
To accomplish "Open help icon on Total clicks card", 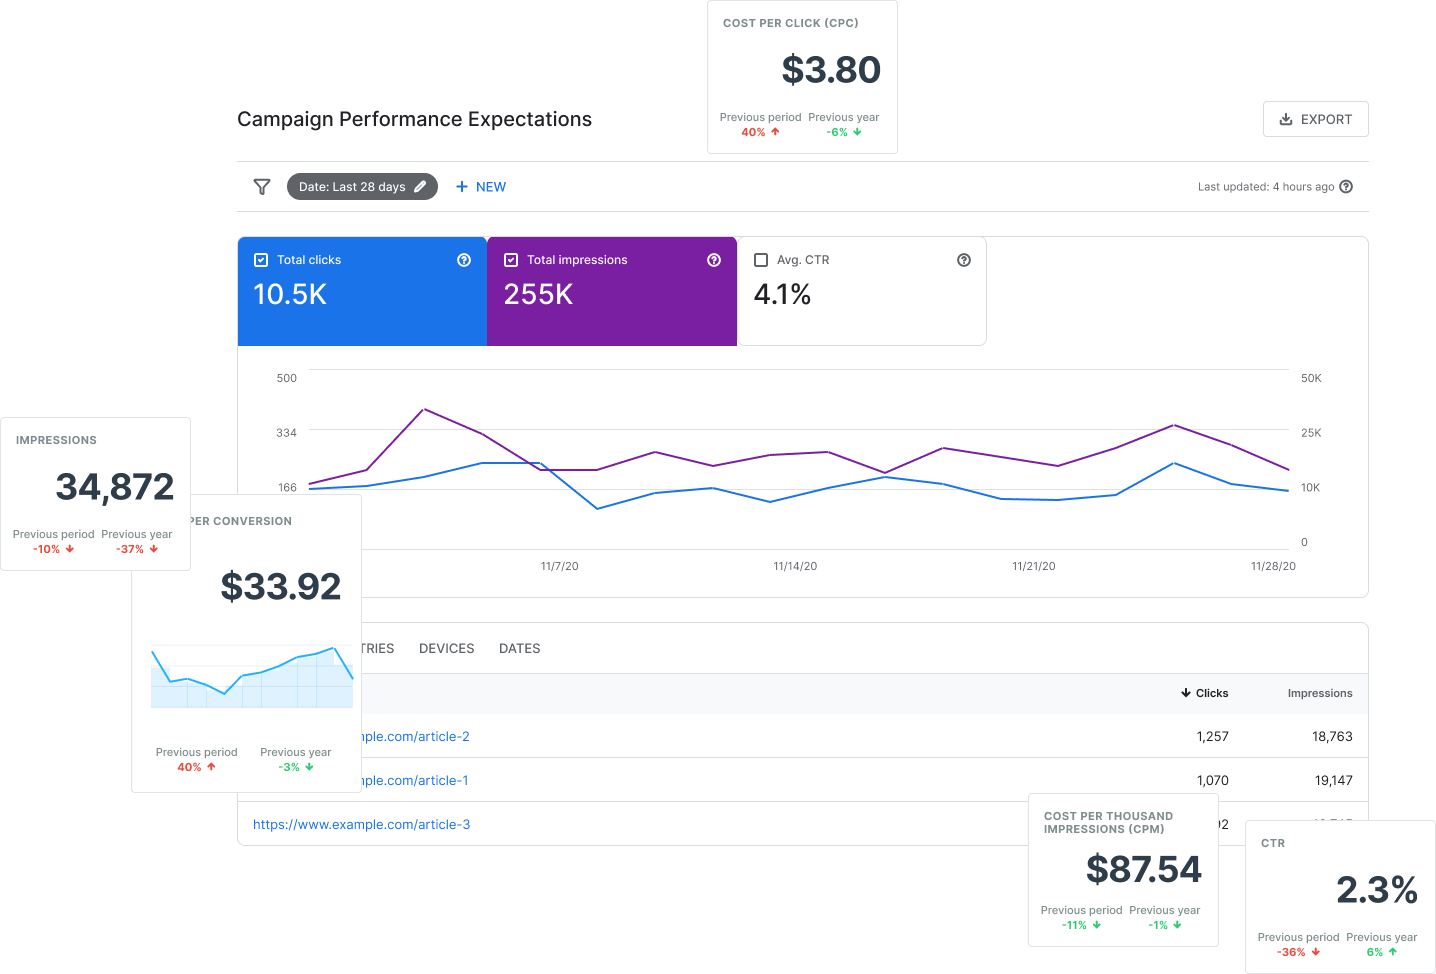I will tap(464, 260).
